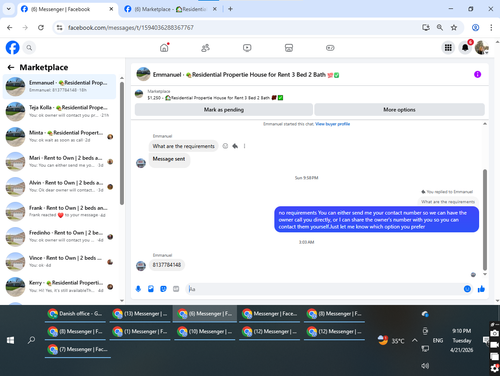Viewport: 500px width, 376px height.
Task: Click the chat list vertical scrollbar
Action: 122,143
